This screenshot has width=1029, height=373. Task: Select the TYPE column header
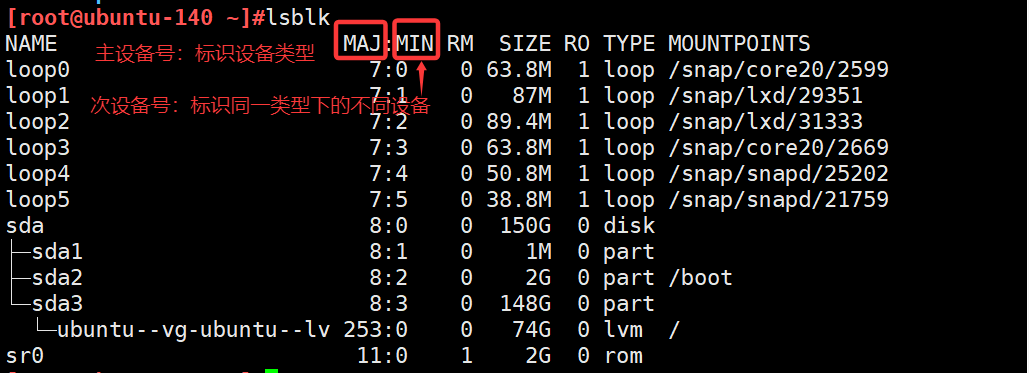click(x=629, y=43)
